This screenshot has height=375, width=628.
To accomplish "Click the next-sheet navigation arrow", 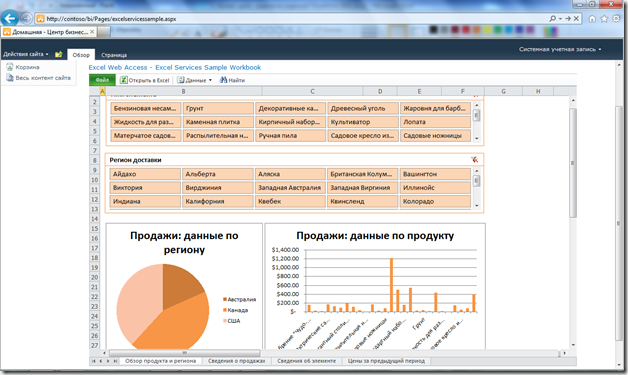I will click(x=108, y=361).
